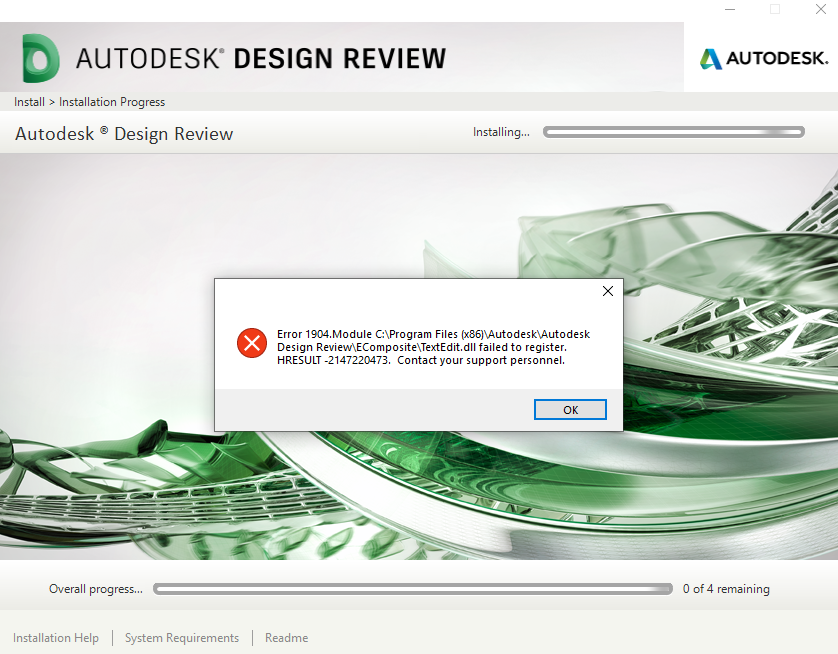Click the 'Install > Installation Progress' breadcrumb
The width and height of the screenshot is (838, 654).
pos(89,102)
